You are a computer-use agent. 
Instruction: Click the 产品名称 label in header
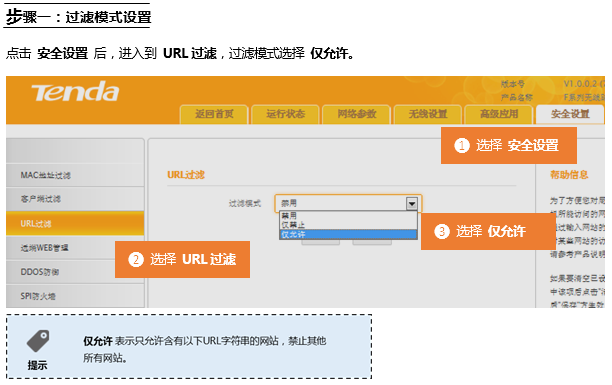pyautogui.click(x=517, y=97)
